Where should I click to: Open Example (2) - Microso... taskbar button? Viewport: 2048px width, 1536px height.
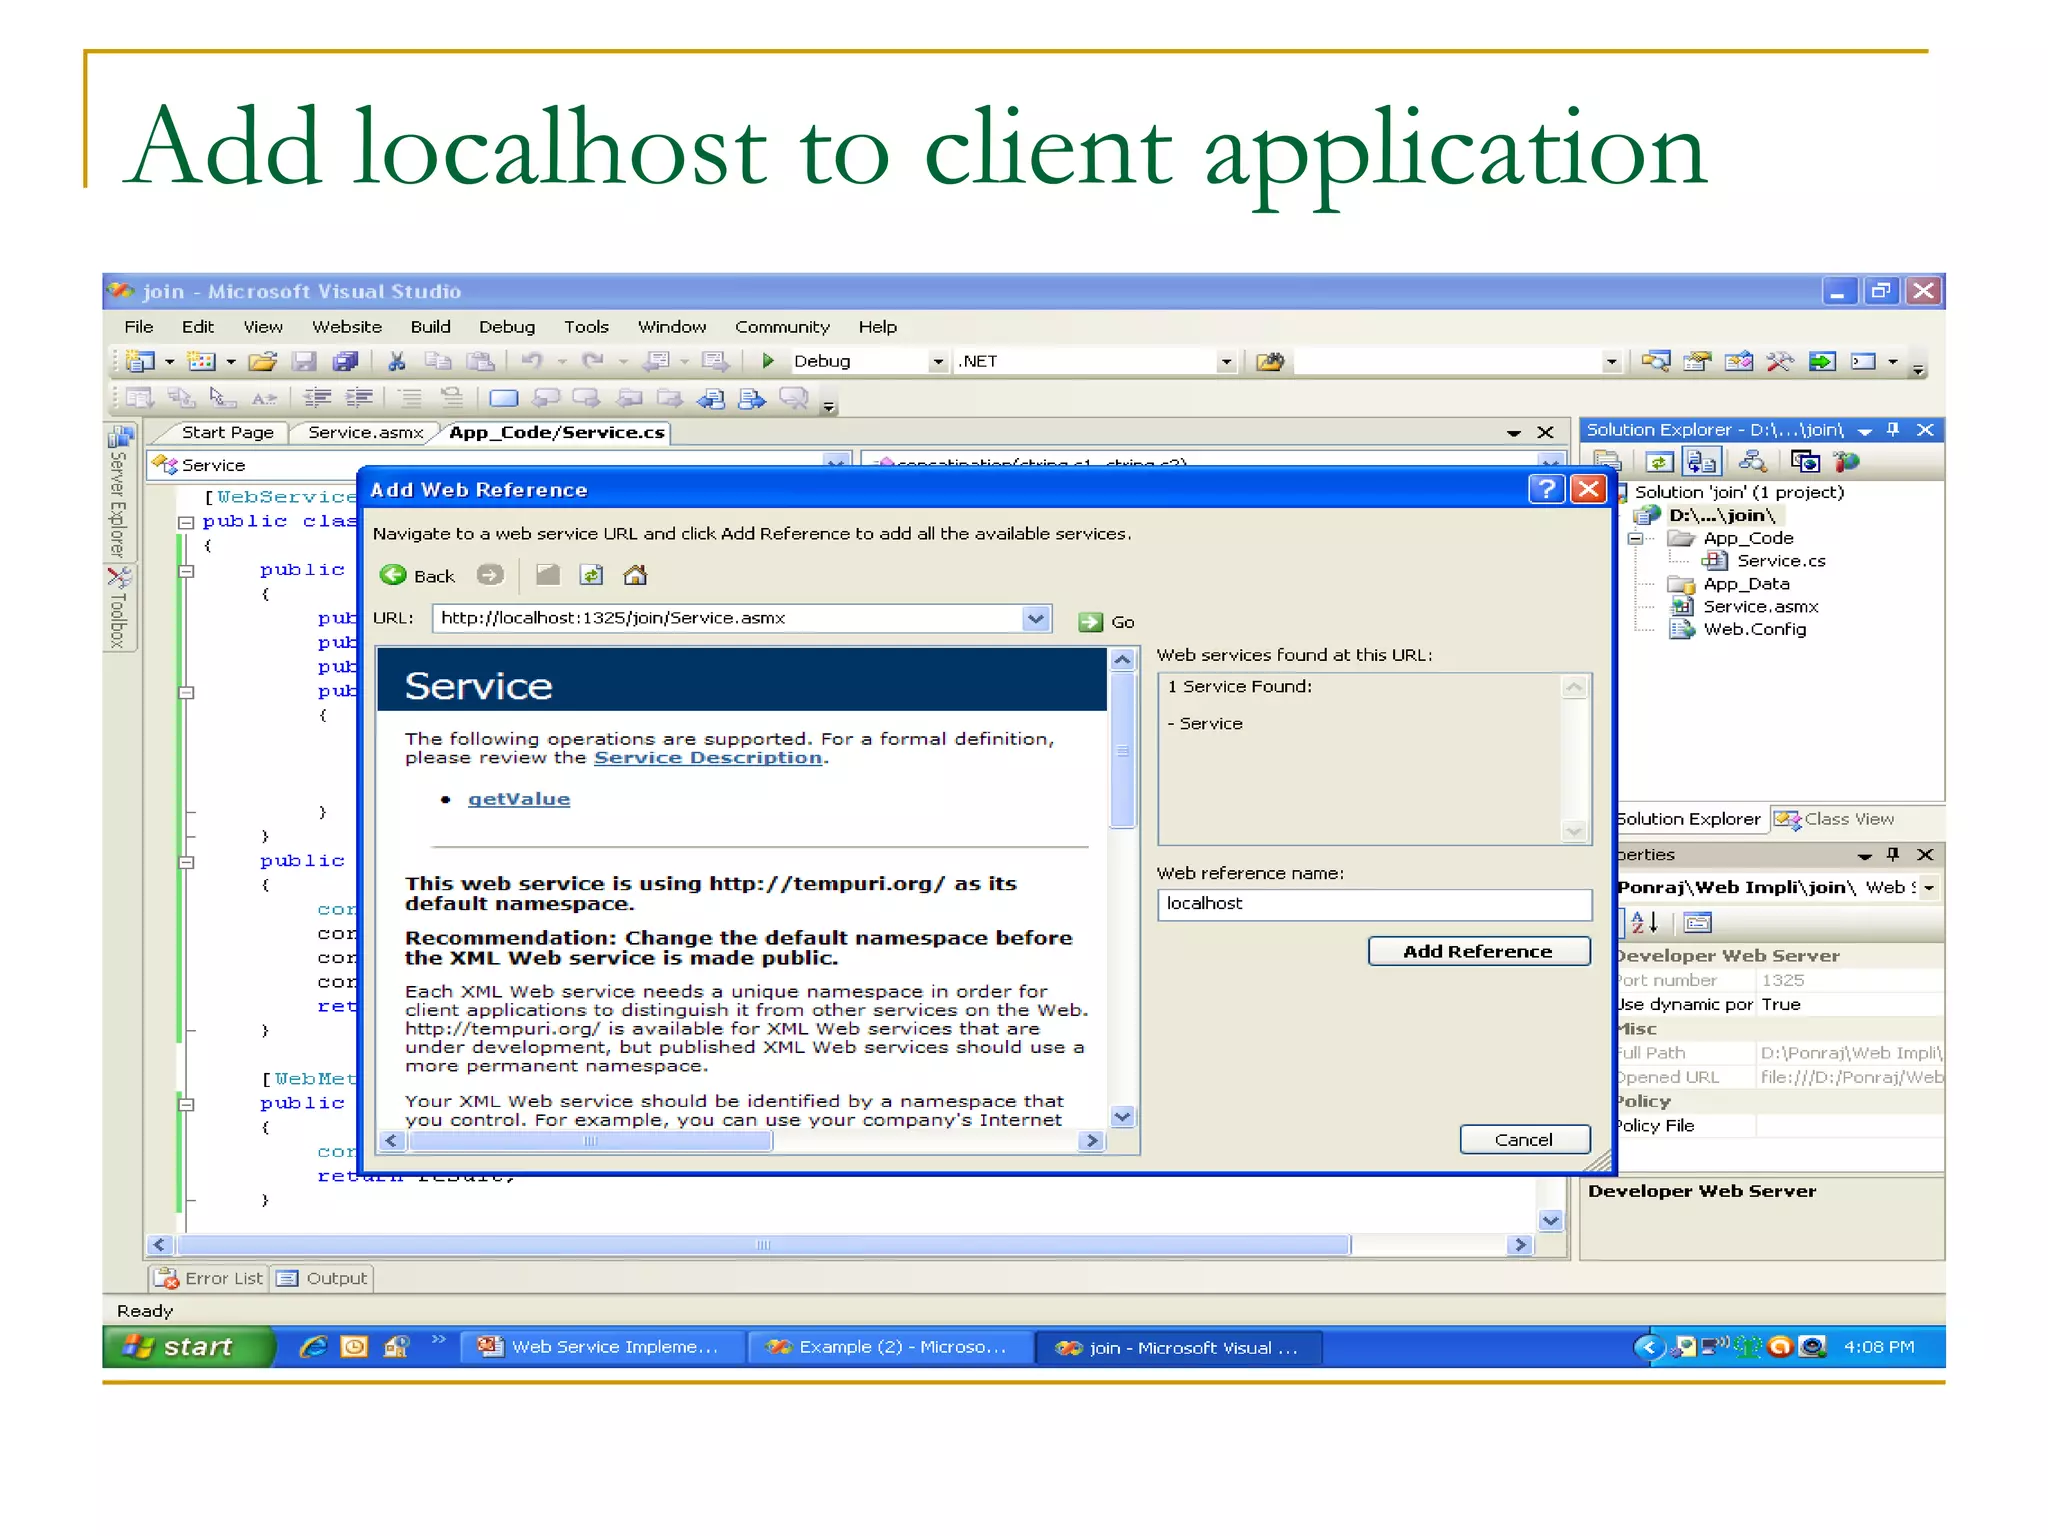click(889, 1347)
